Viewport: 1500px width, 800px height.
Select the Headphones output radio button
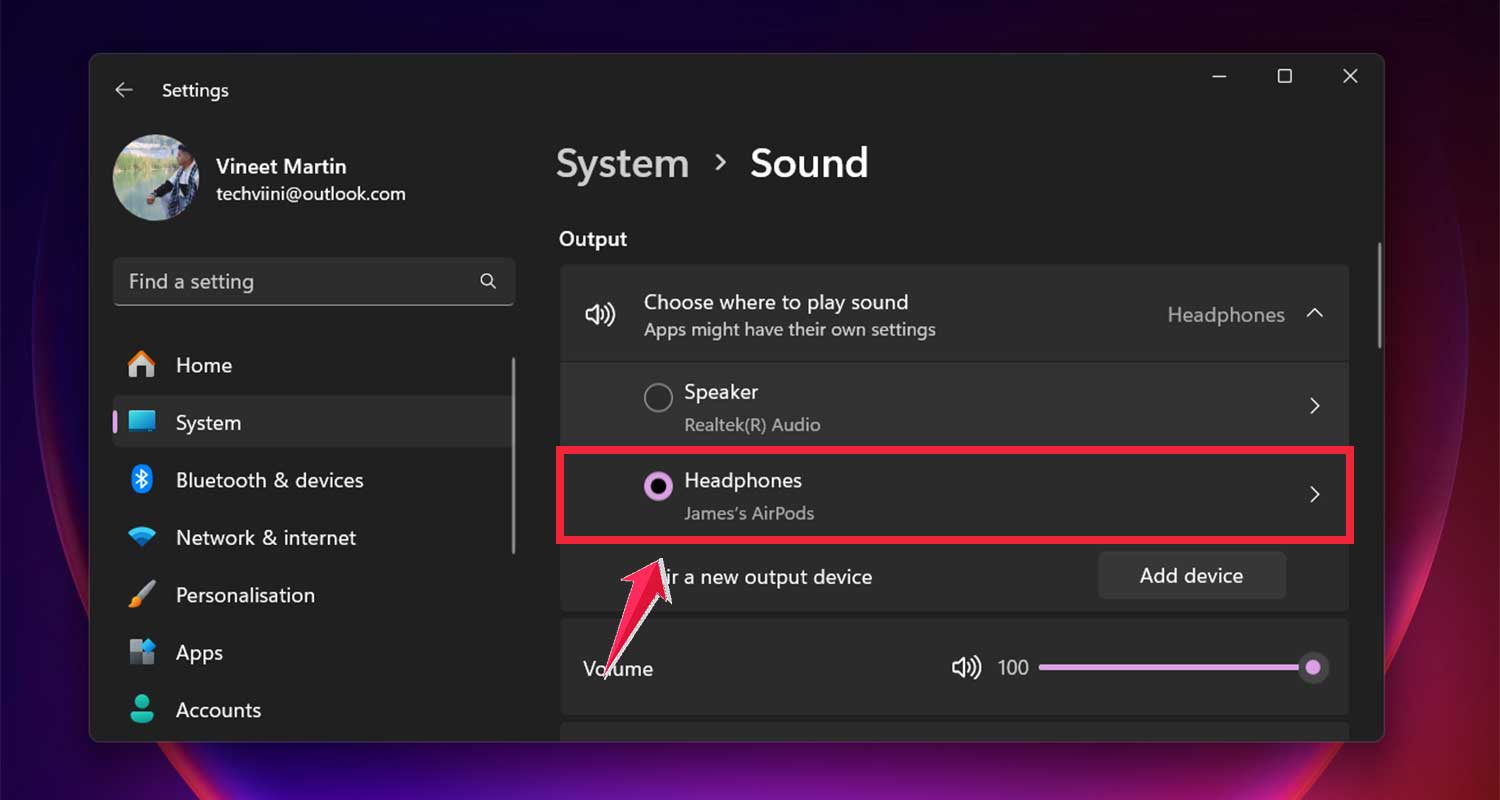coord(658,485)
